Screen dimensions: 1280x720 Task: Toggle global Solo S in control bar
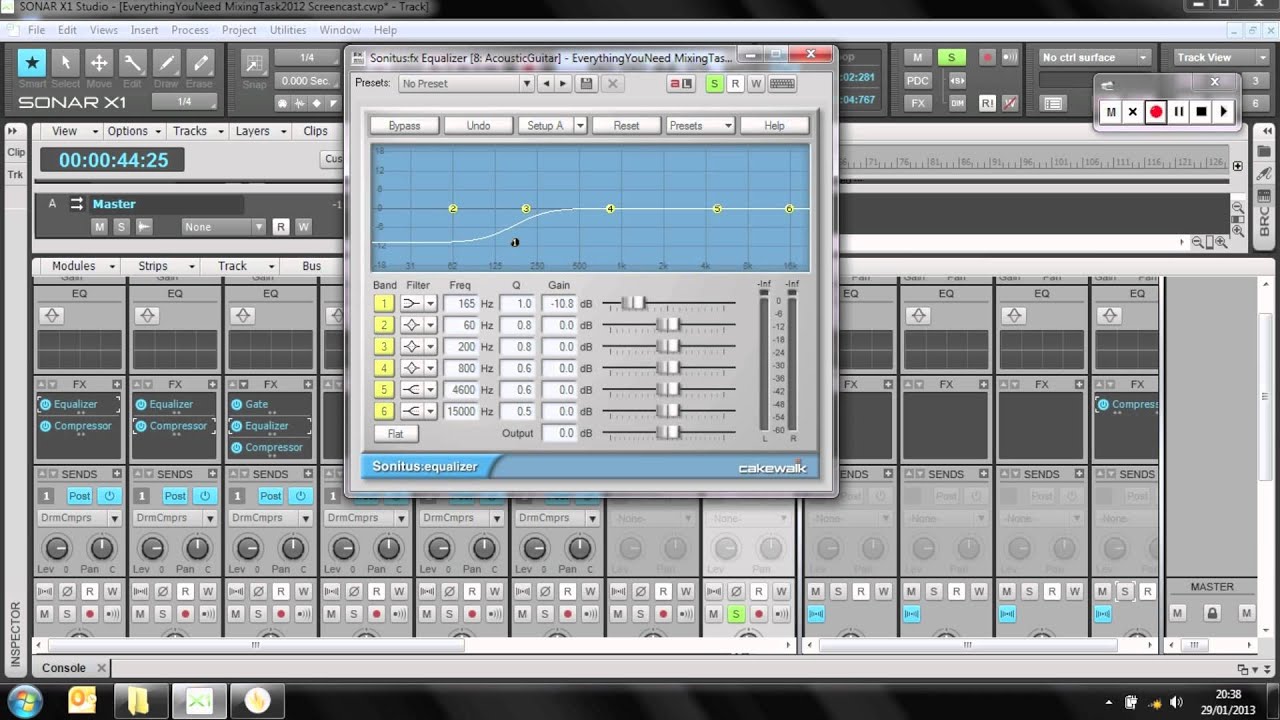tap(952, 57)
